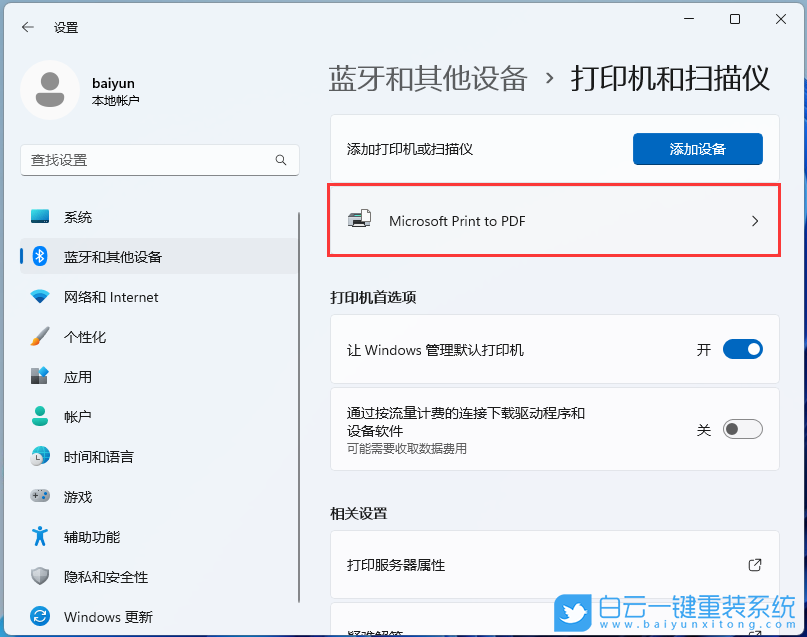Image resolution: width=807 pixels, height=637 pixels.
Task: Click the 帐户 accounts icon
Action: tap(40, 417)
